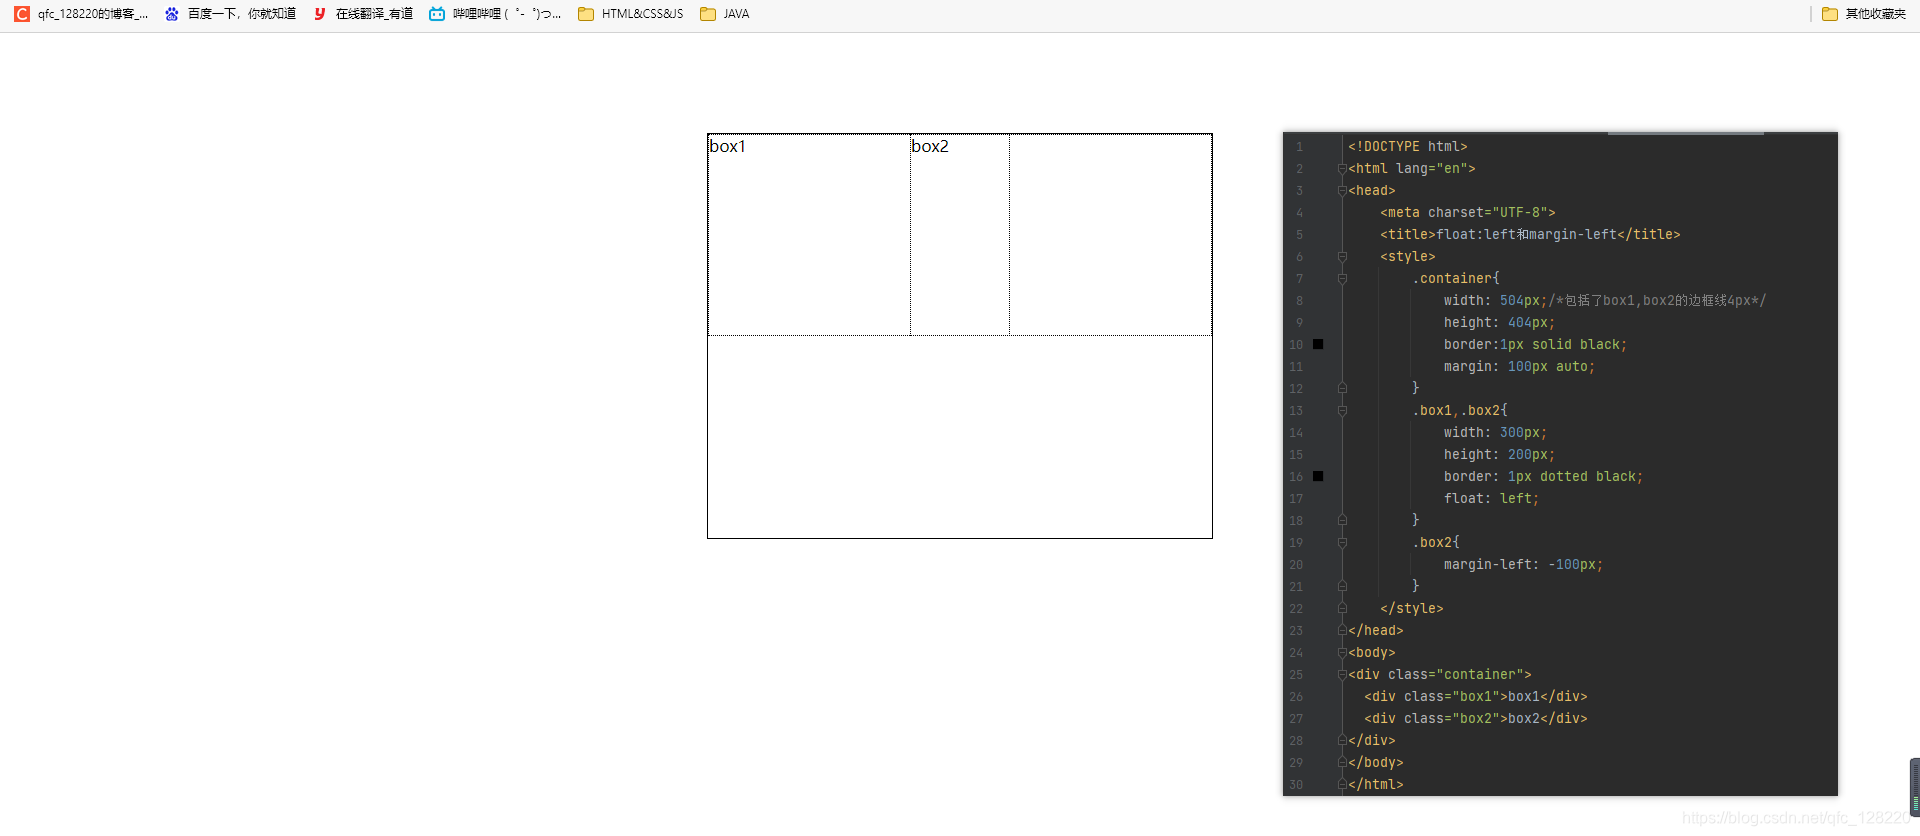Click the black color swatch on line 10

[x=1318, y=344]
